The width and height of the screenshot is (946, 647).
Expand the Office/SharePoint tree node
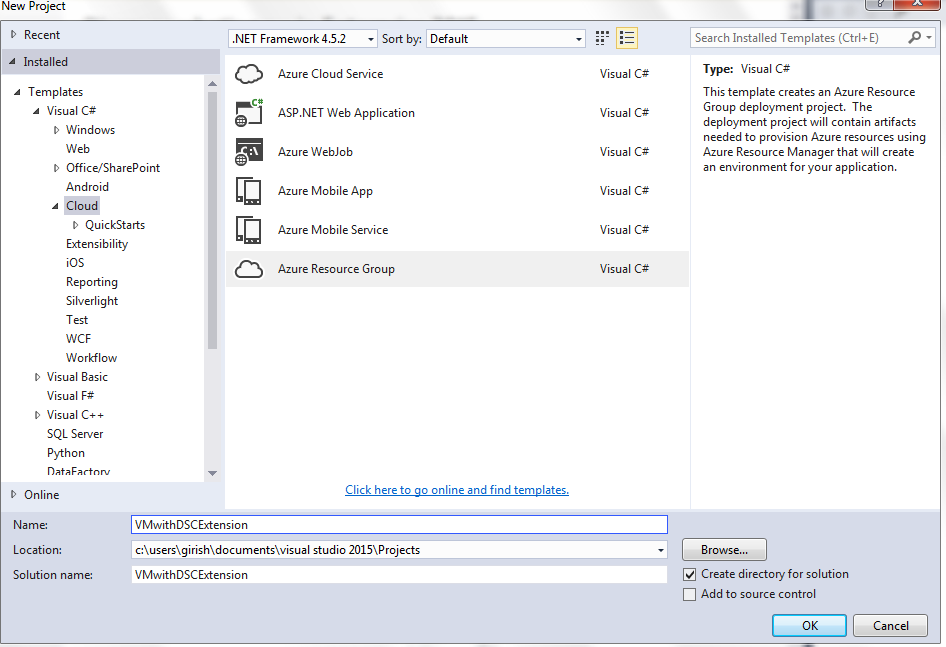pos(56,168)
